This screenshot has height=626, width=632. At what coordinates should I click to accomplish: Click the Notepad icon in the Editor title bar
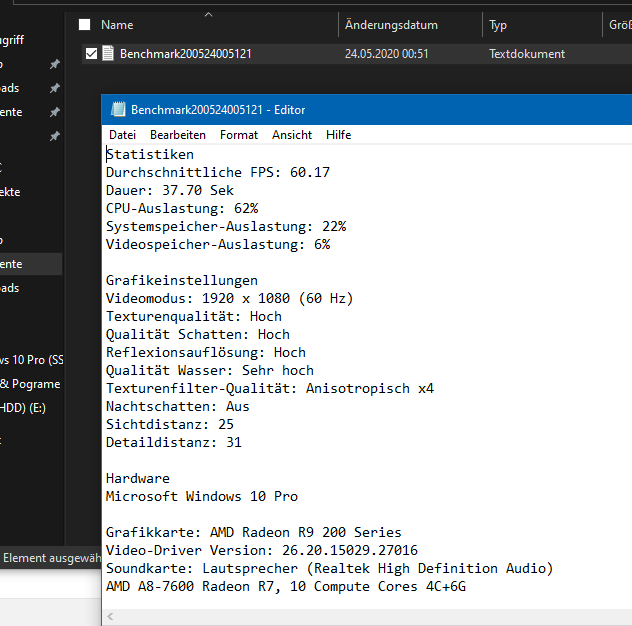tap(118, 109)
